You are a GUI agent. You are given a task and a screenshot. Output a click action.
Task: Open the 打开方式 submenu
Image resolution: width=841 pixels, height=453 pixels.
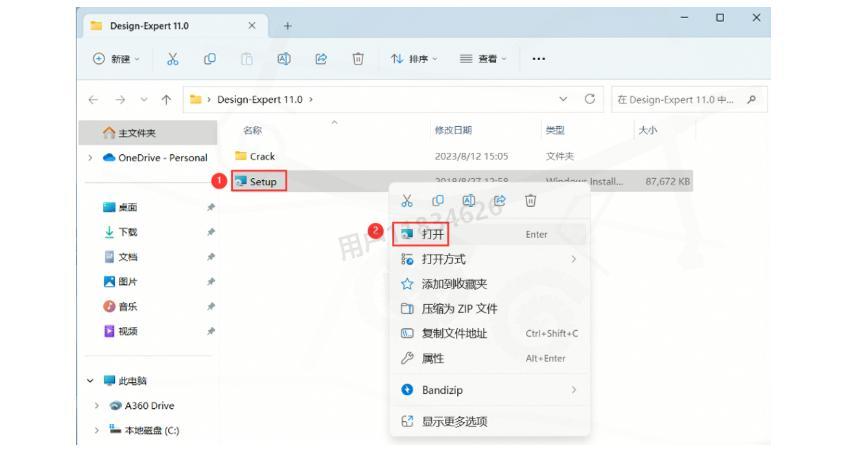point(489,259)
